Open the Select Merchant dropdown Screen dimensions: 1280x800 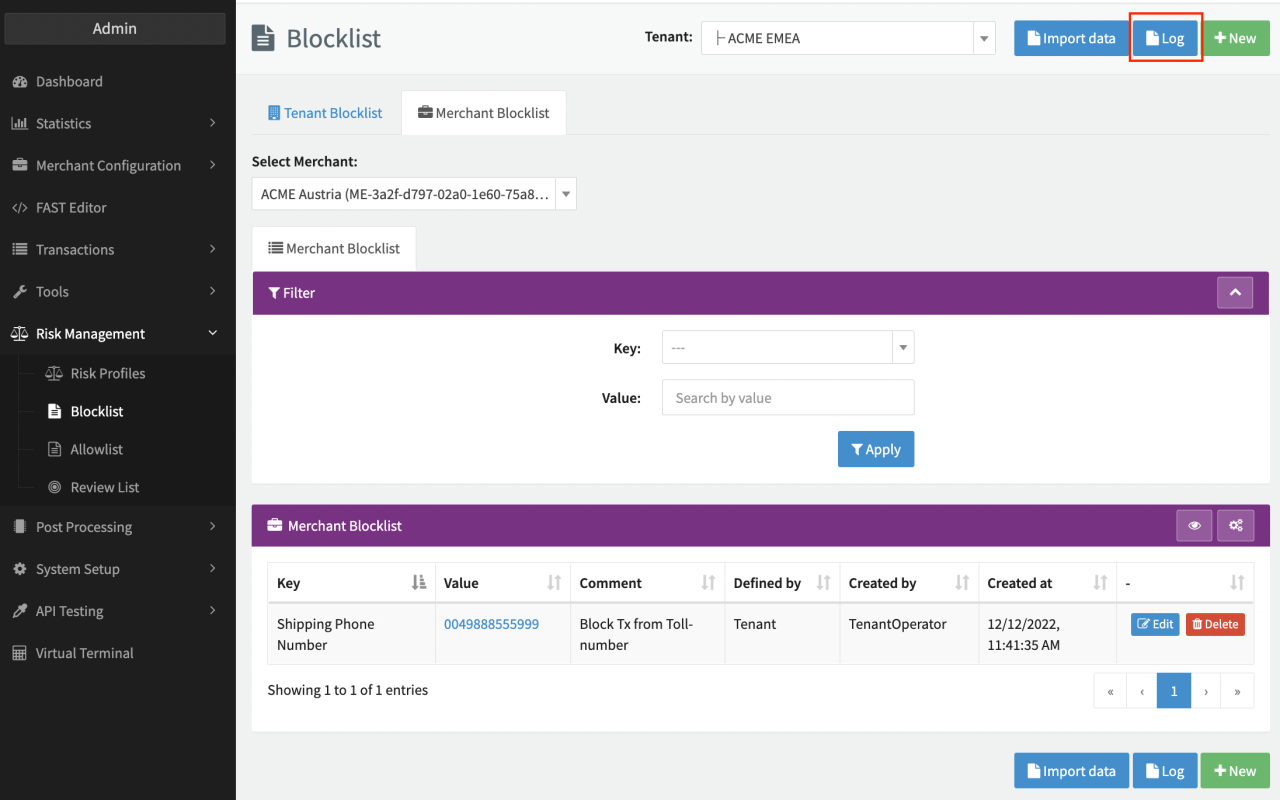coord(414,194)
